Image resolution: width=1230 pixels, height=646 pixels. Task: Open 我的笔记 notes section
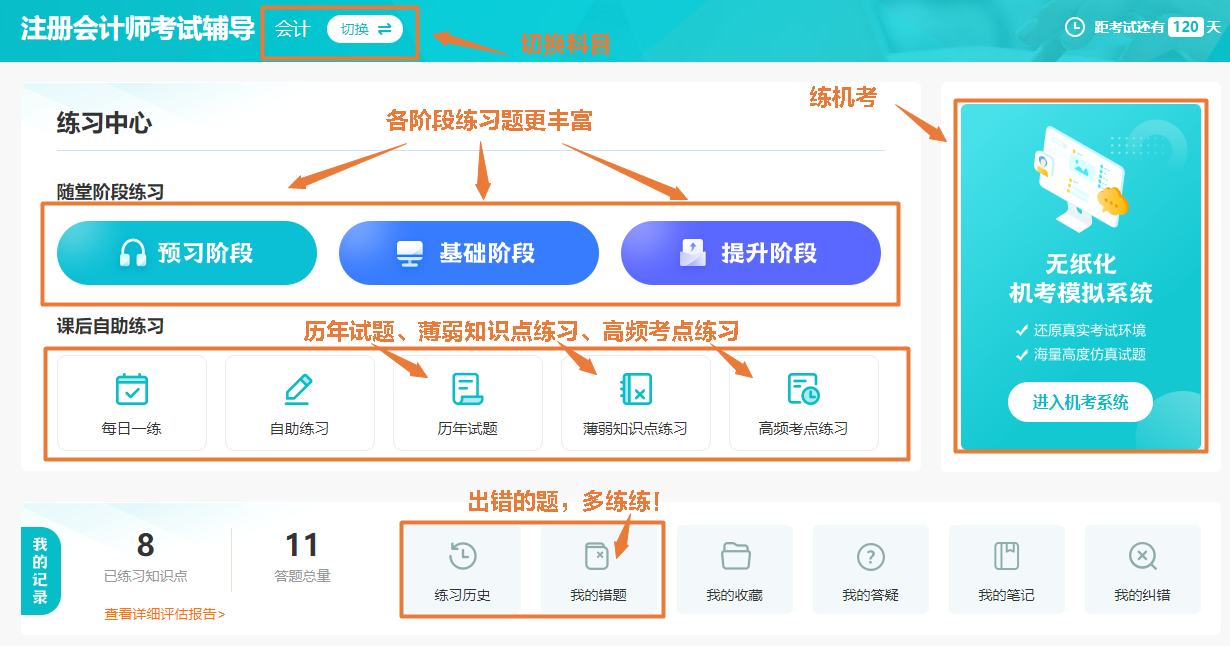[x=1007, y=569]
